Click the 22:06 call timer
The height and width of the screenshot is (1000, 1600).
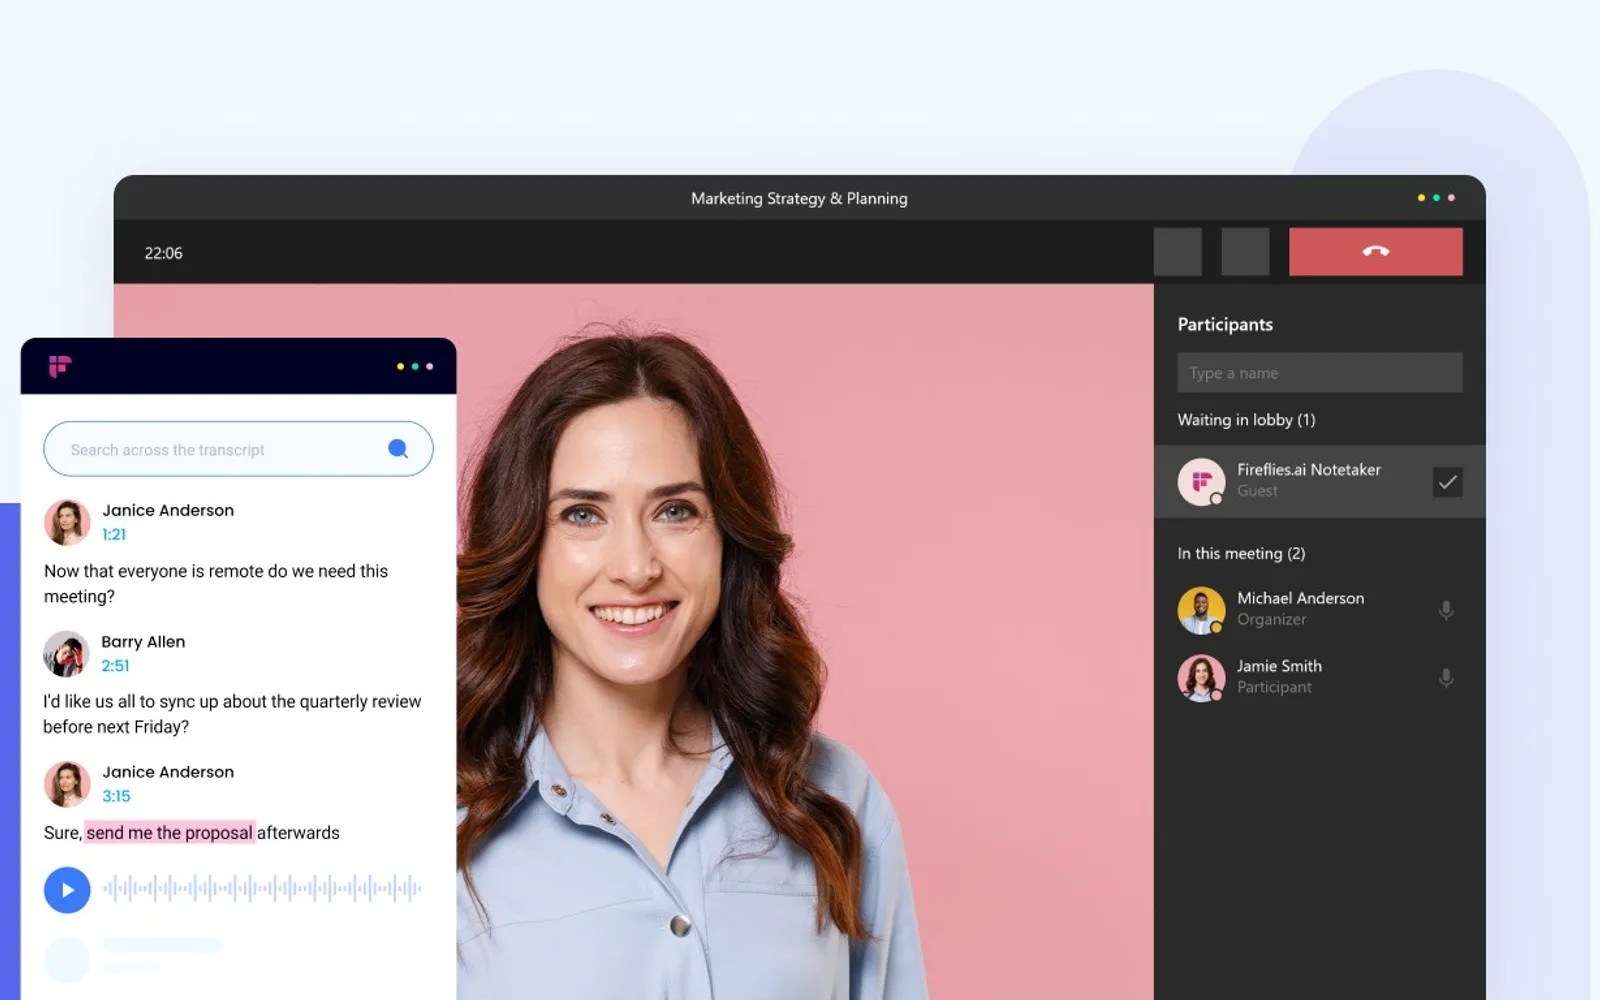(x=163, y=253)
